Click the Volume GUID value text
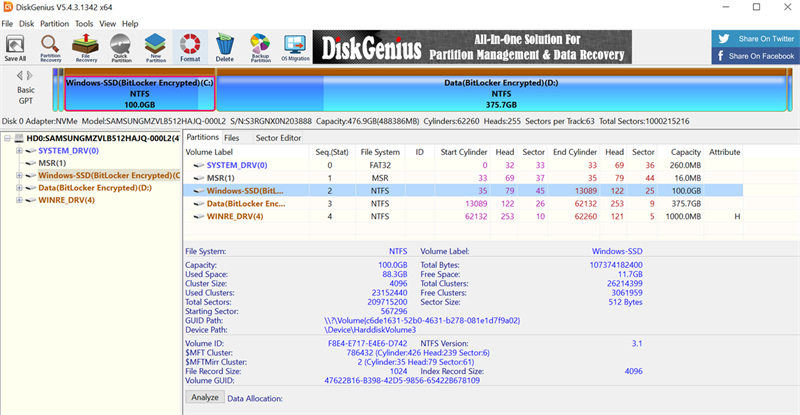800x415 pixels. click(x=402, y=380)
